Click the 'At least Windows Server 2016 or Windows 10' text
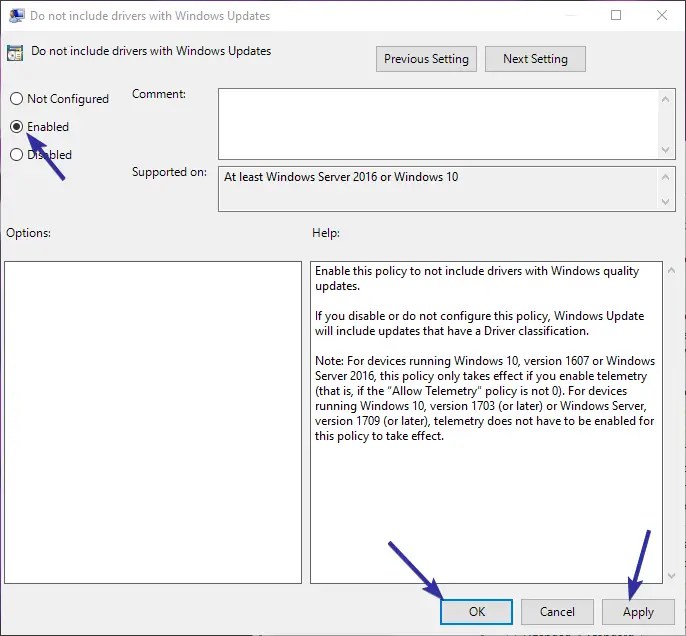 (341, 177)
